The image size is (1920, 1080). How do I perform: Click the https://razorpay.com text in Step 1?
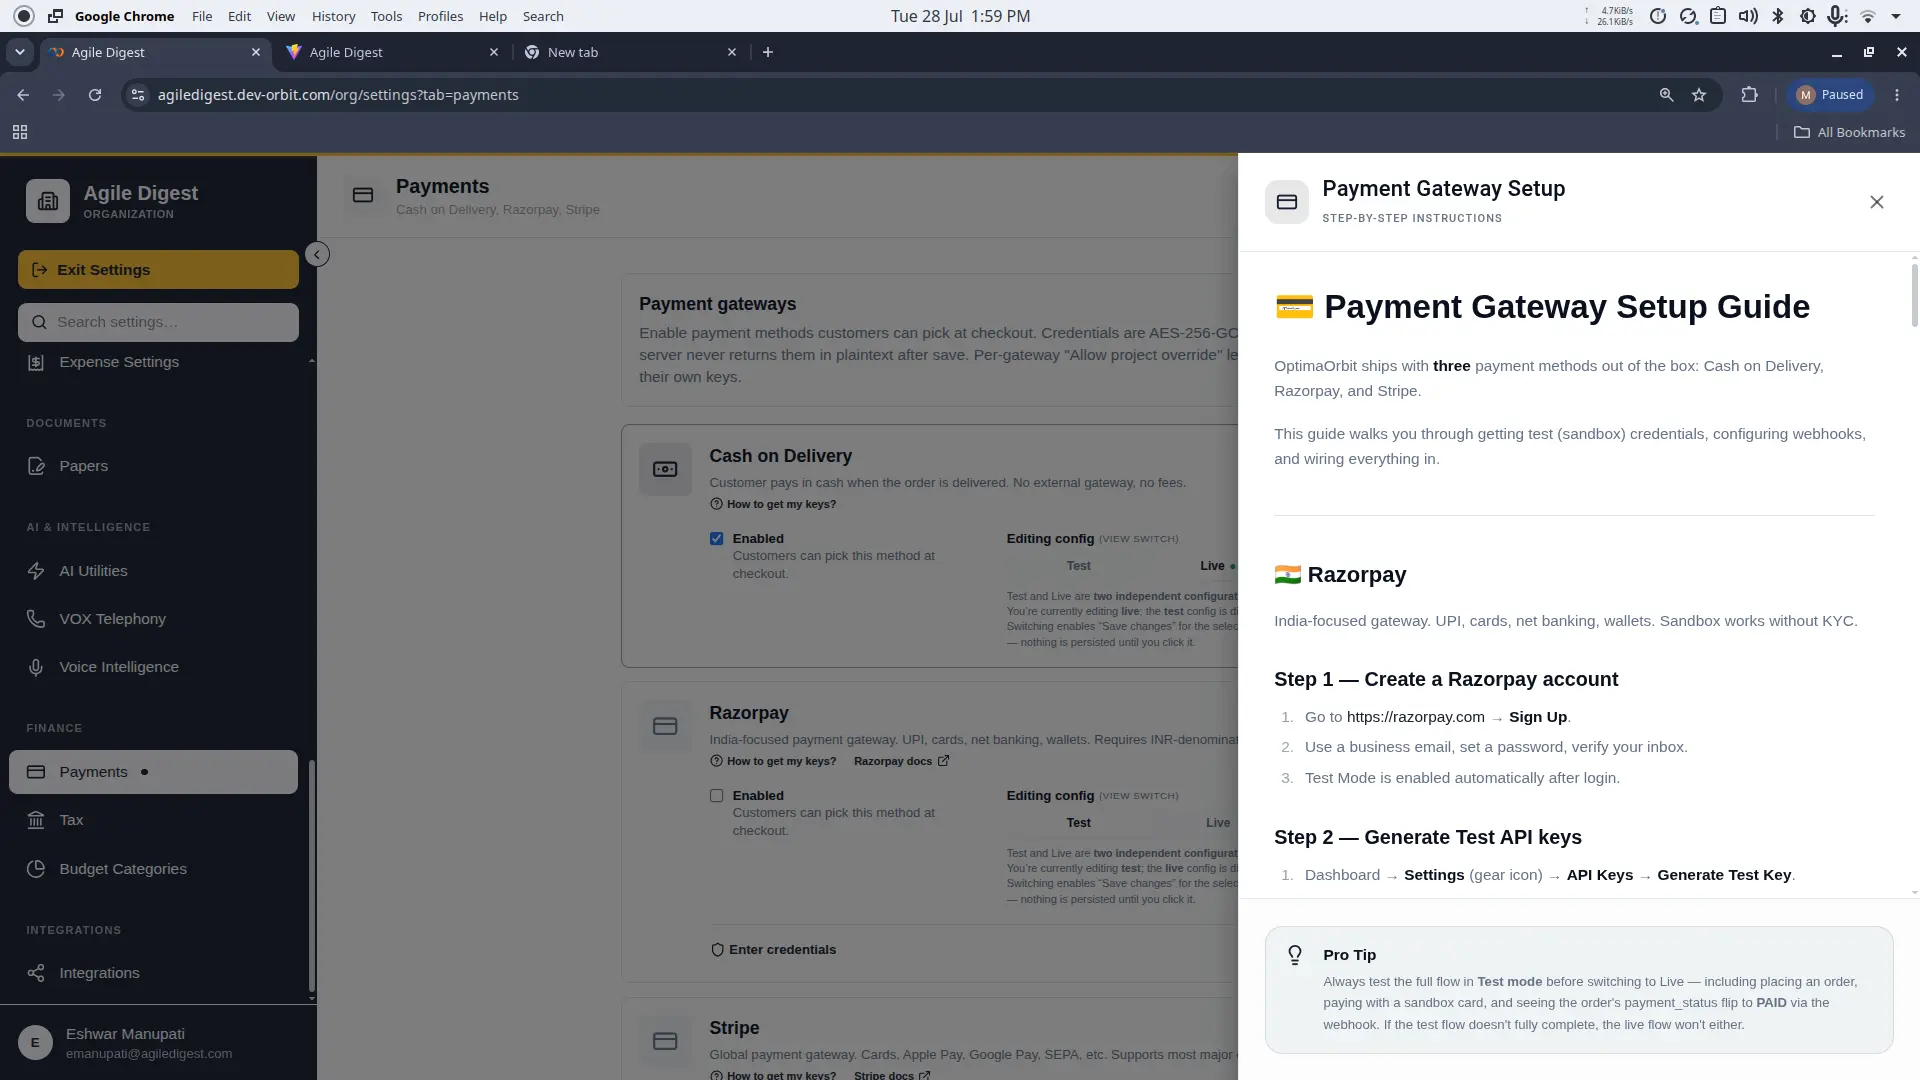point(1415,717)
